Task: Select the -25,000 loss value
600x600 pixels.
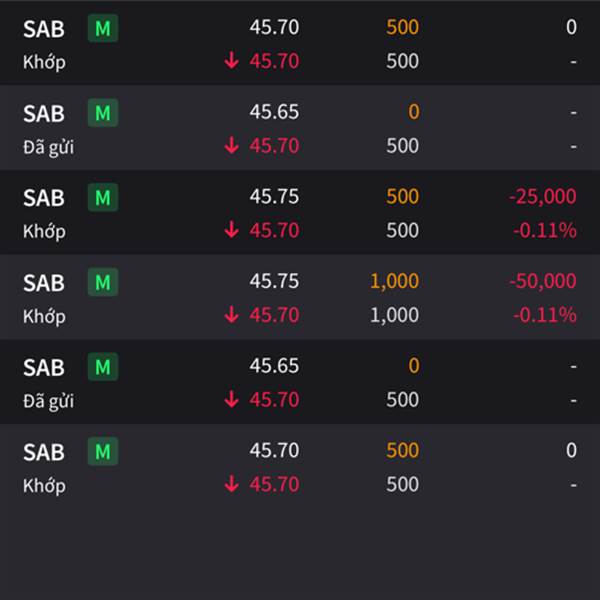Action: (x=543, y=196)
